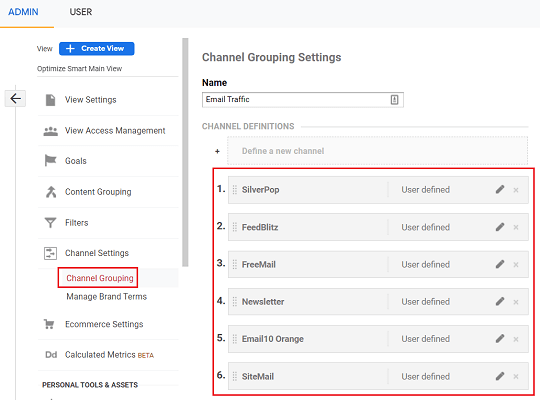Open View Settings
This screenshot has height=400, width=540.
pyautogui.click(x=91, y=100)
